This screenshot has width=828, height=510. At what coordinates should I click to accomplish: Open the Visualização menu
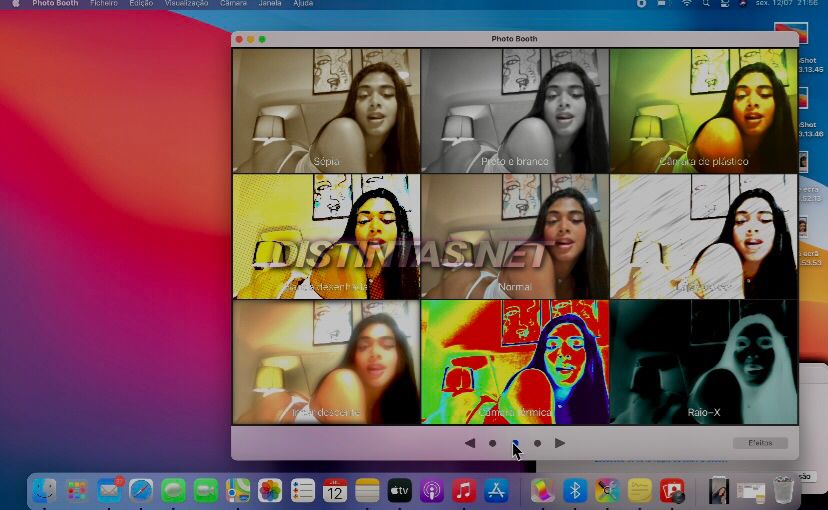(186, 3)
